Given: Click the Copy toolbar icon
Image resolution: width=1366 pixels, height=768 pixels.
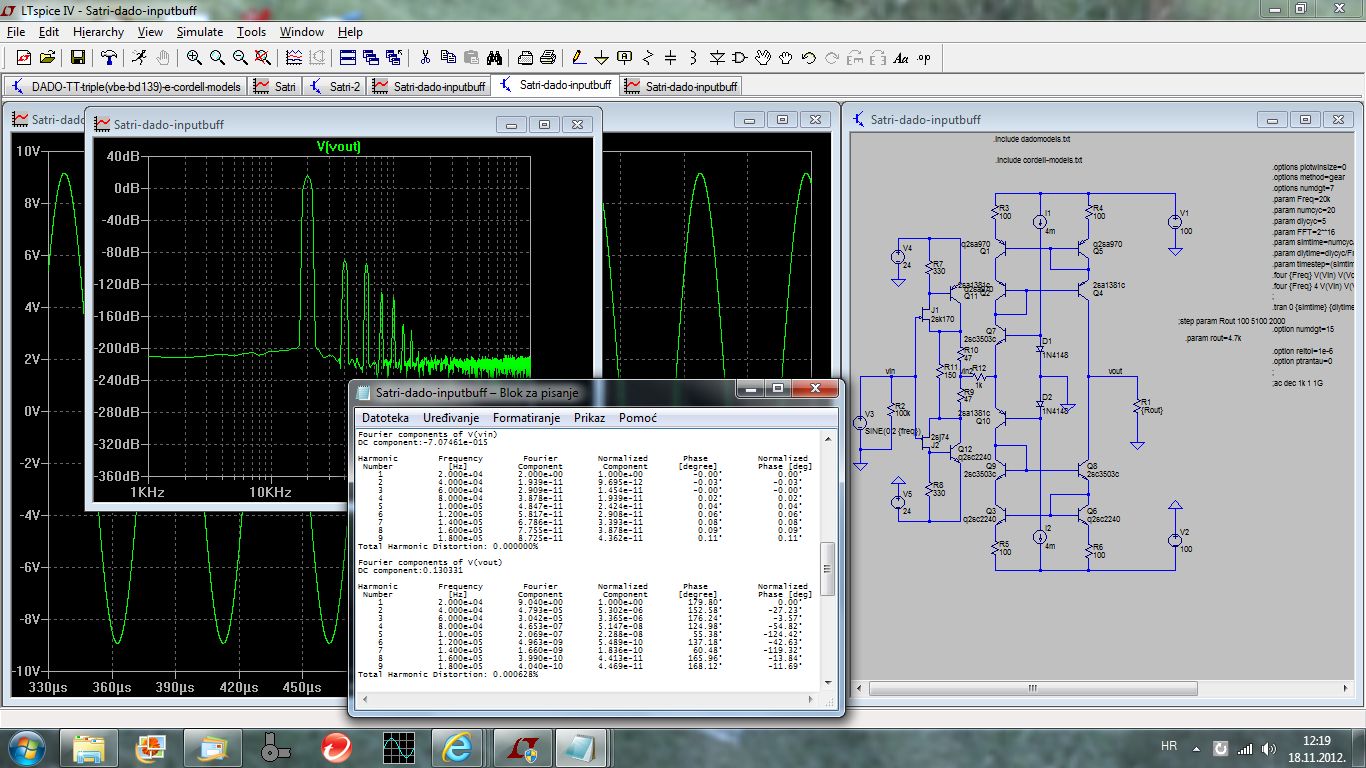Looking at the screenshot, I should (448, 57).
